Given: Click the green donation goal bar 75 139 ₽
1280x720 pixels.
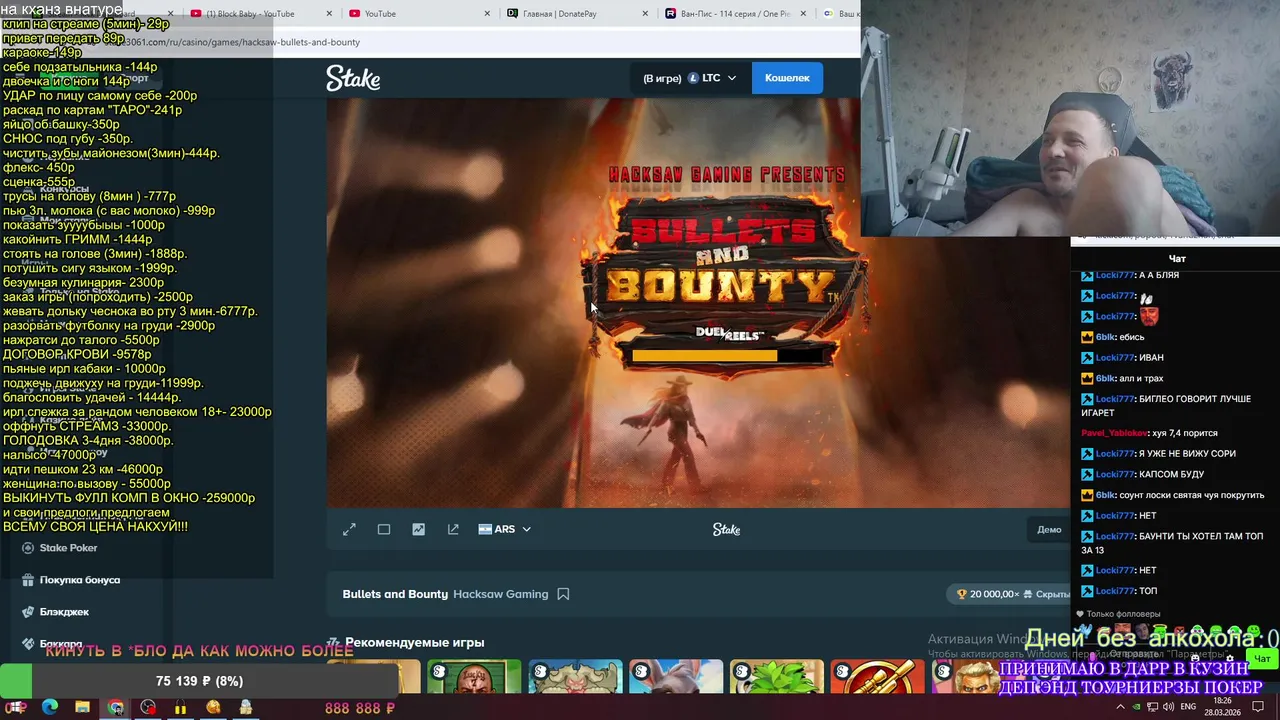Looking at the screenshot, I should (200, 681).
